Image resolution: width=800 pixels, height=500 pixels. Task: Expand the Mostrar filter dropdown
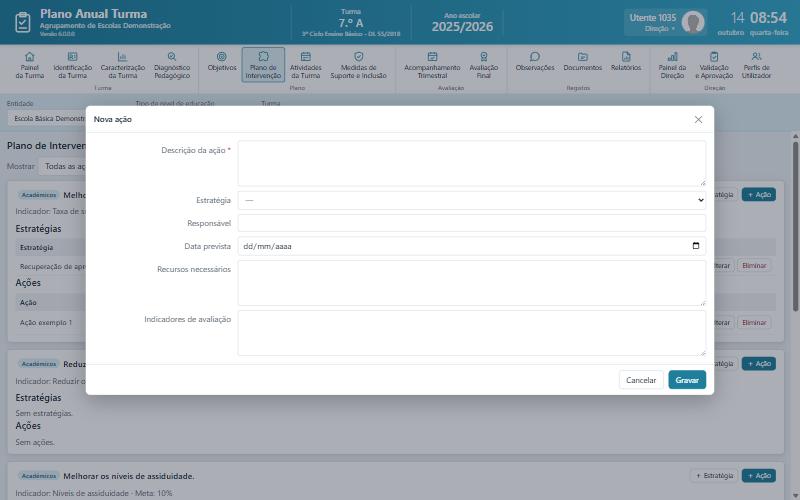64,166
